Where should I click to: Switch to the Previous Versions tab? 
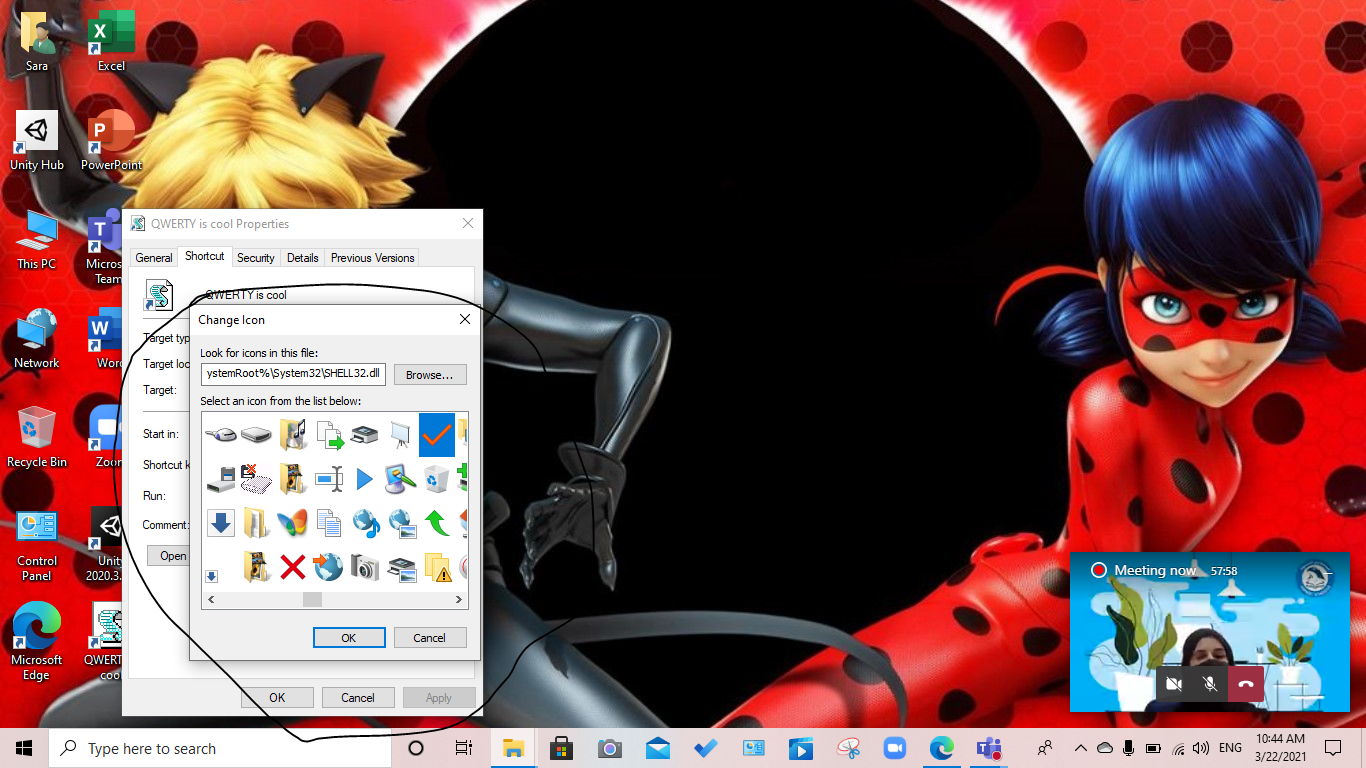pyautogui.click(x=372, y=258)
